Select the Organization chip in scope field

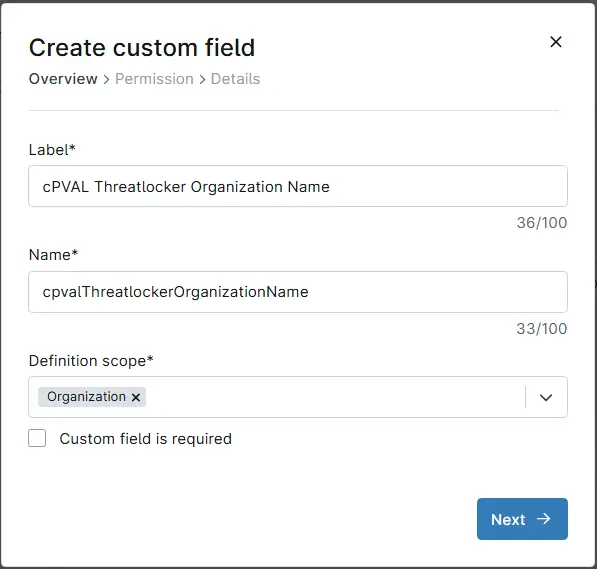point(86,397)
